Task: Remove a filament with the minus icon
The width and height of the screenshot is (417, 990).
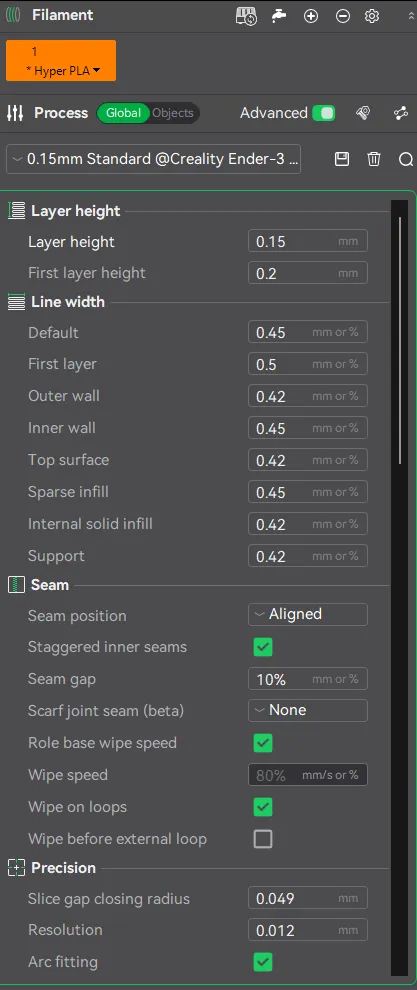Action: 342,16
